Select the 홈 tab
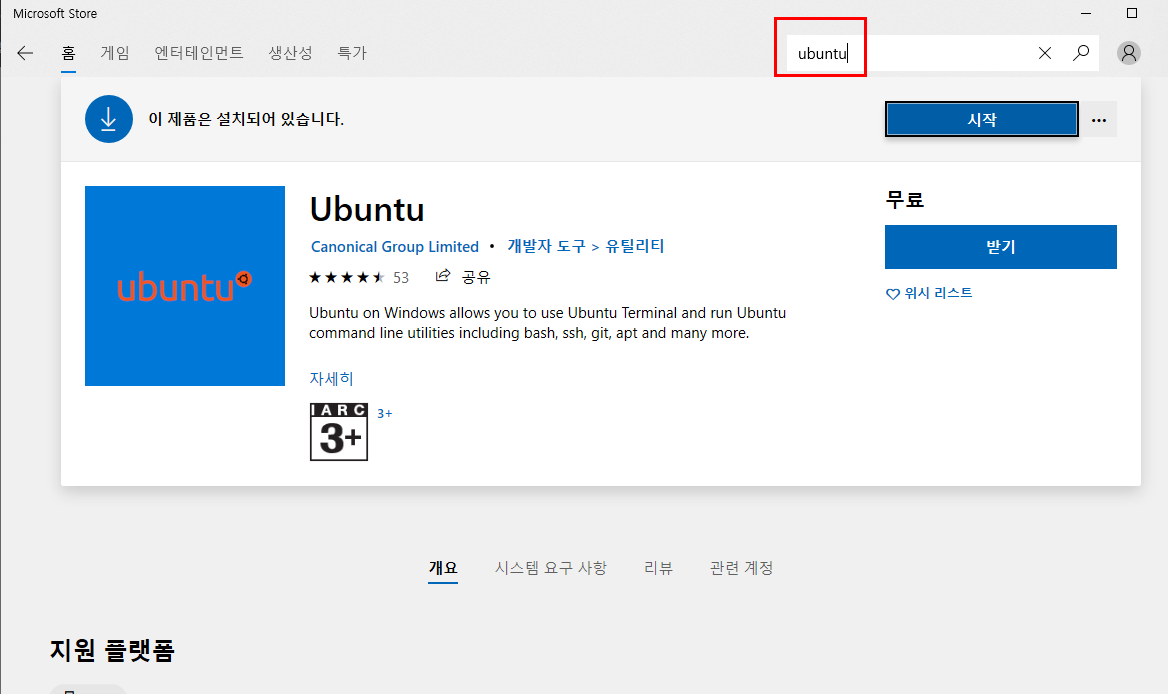 [69, 53]
